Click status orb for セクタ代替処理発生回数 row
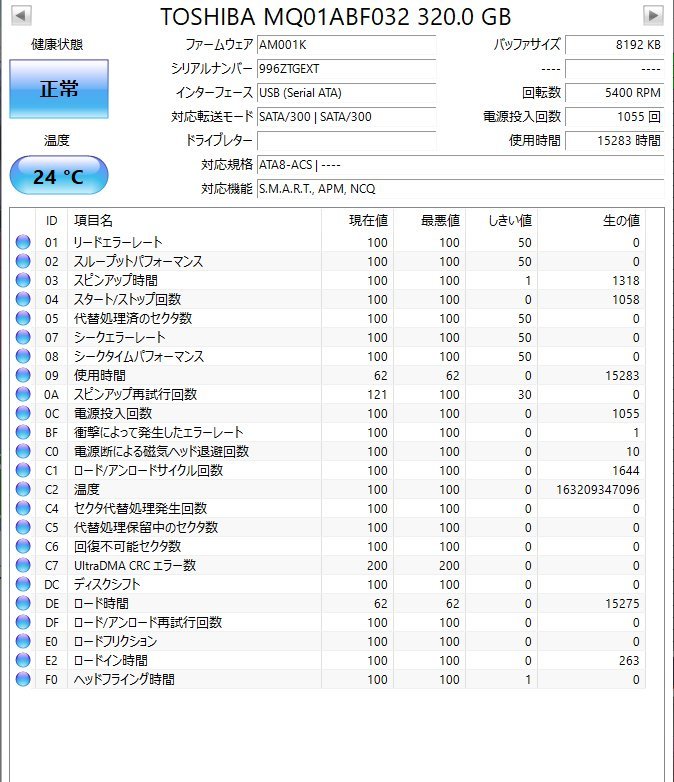This screenshot has width=674, height=782. pos(23,508)
